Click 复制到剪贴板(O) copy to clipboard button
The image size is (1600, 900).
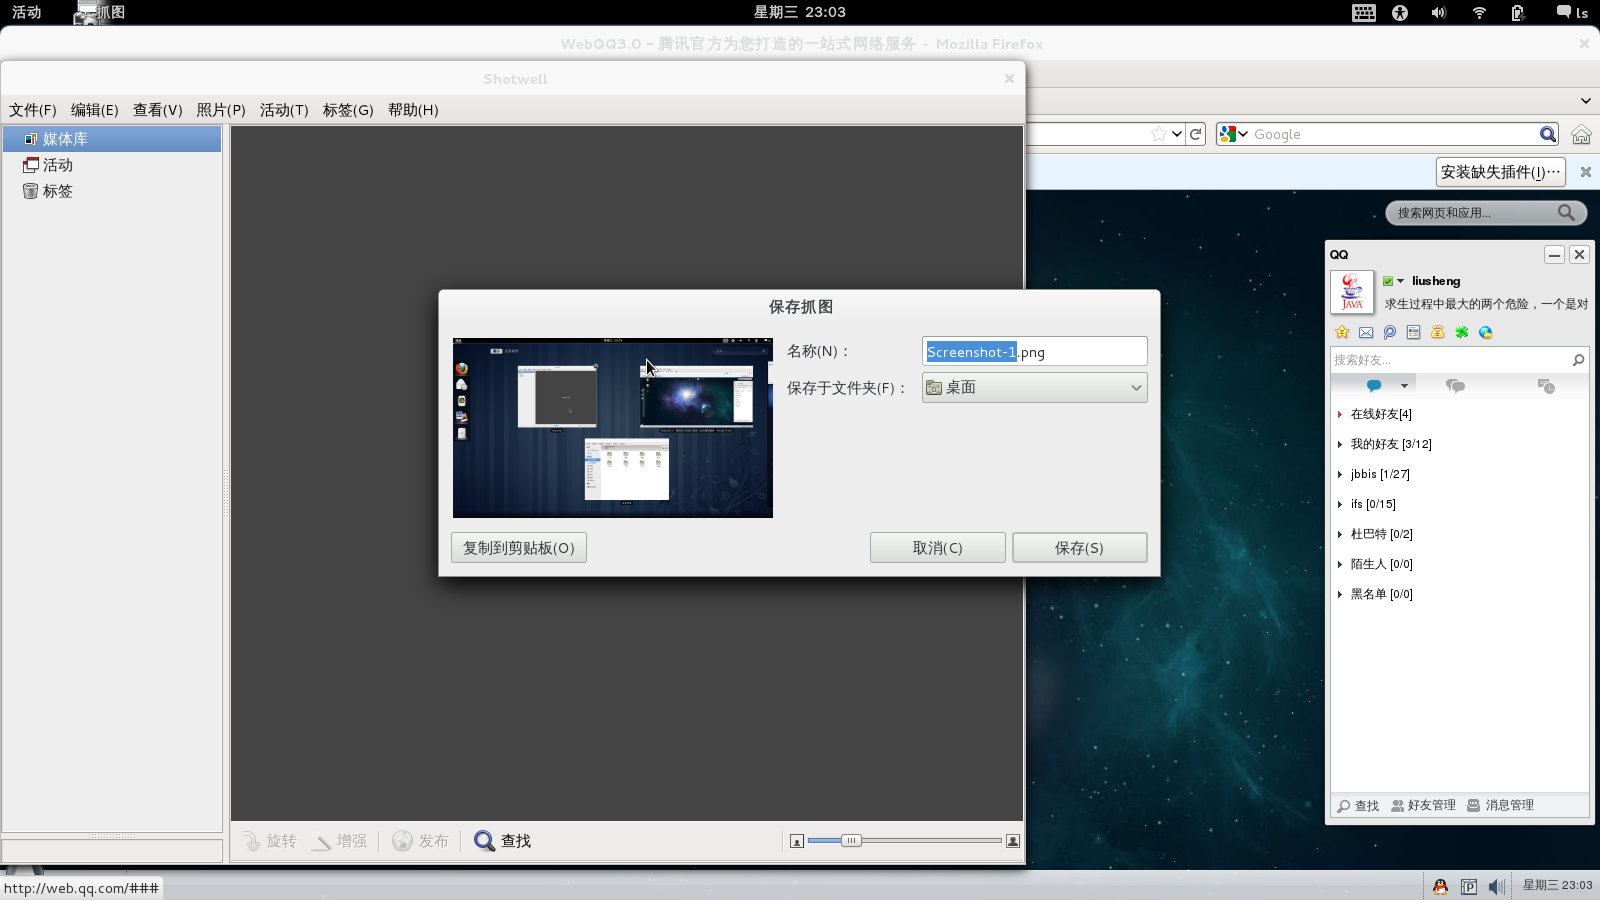click(518, 548)
